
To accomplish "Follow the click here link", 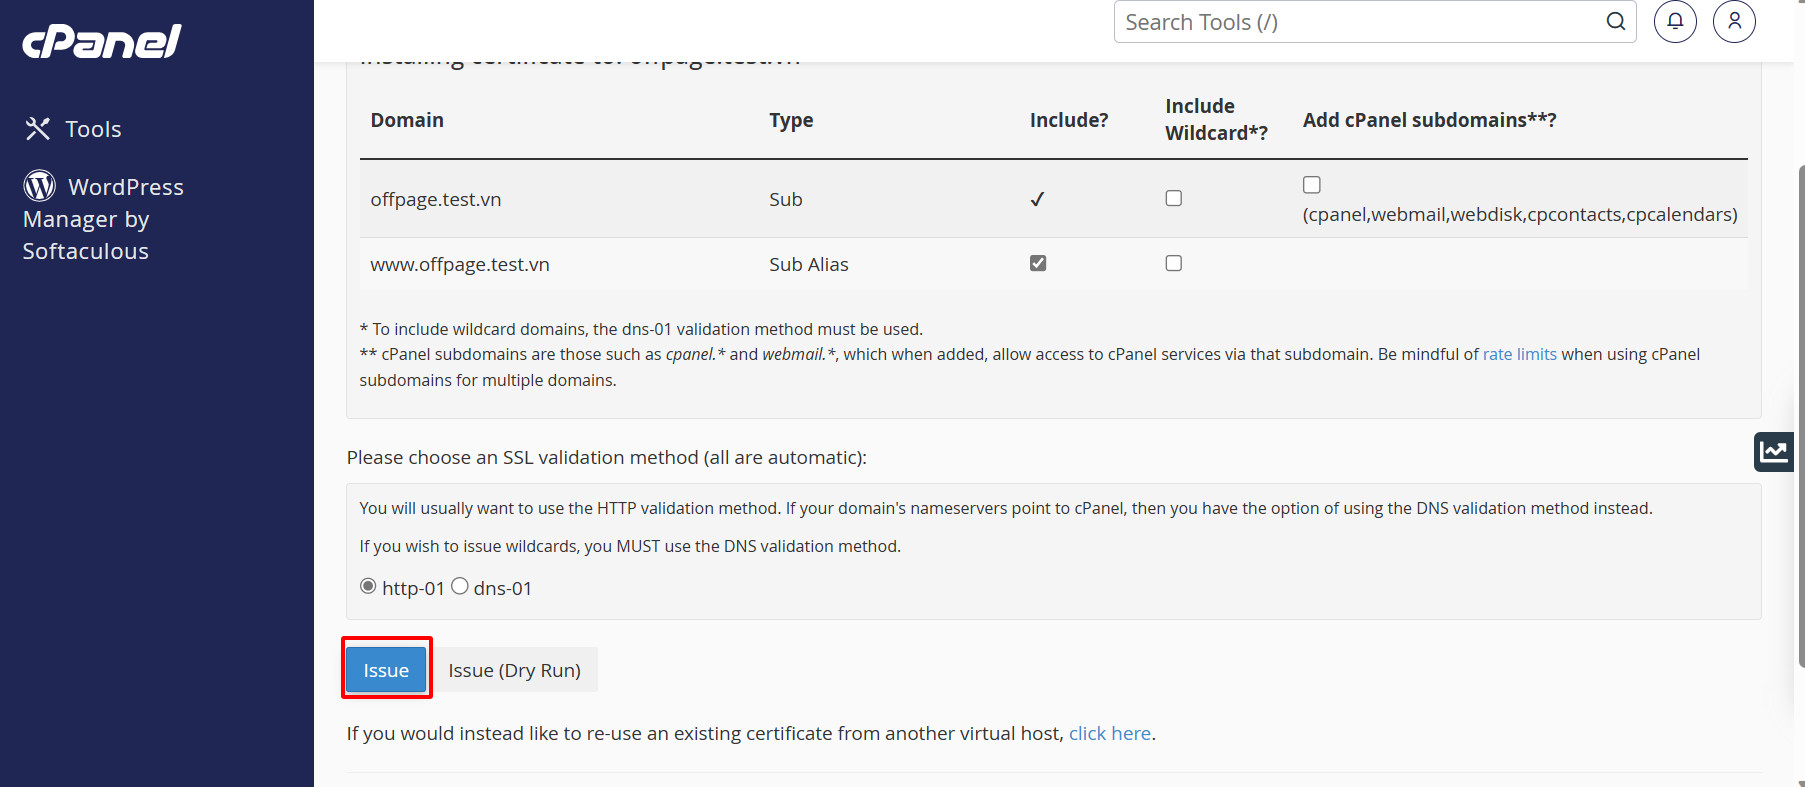I will pyautogui.click(x=1110, y=733).
